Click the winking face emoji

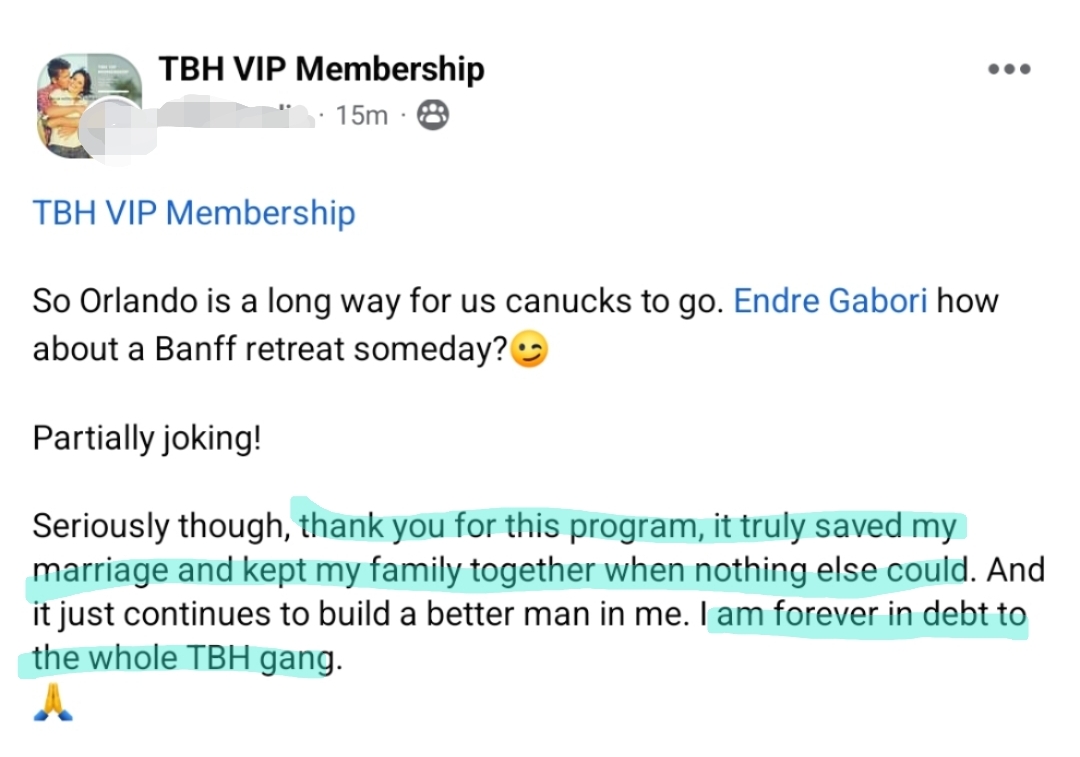[529, 351]
